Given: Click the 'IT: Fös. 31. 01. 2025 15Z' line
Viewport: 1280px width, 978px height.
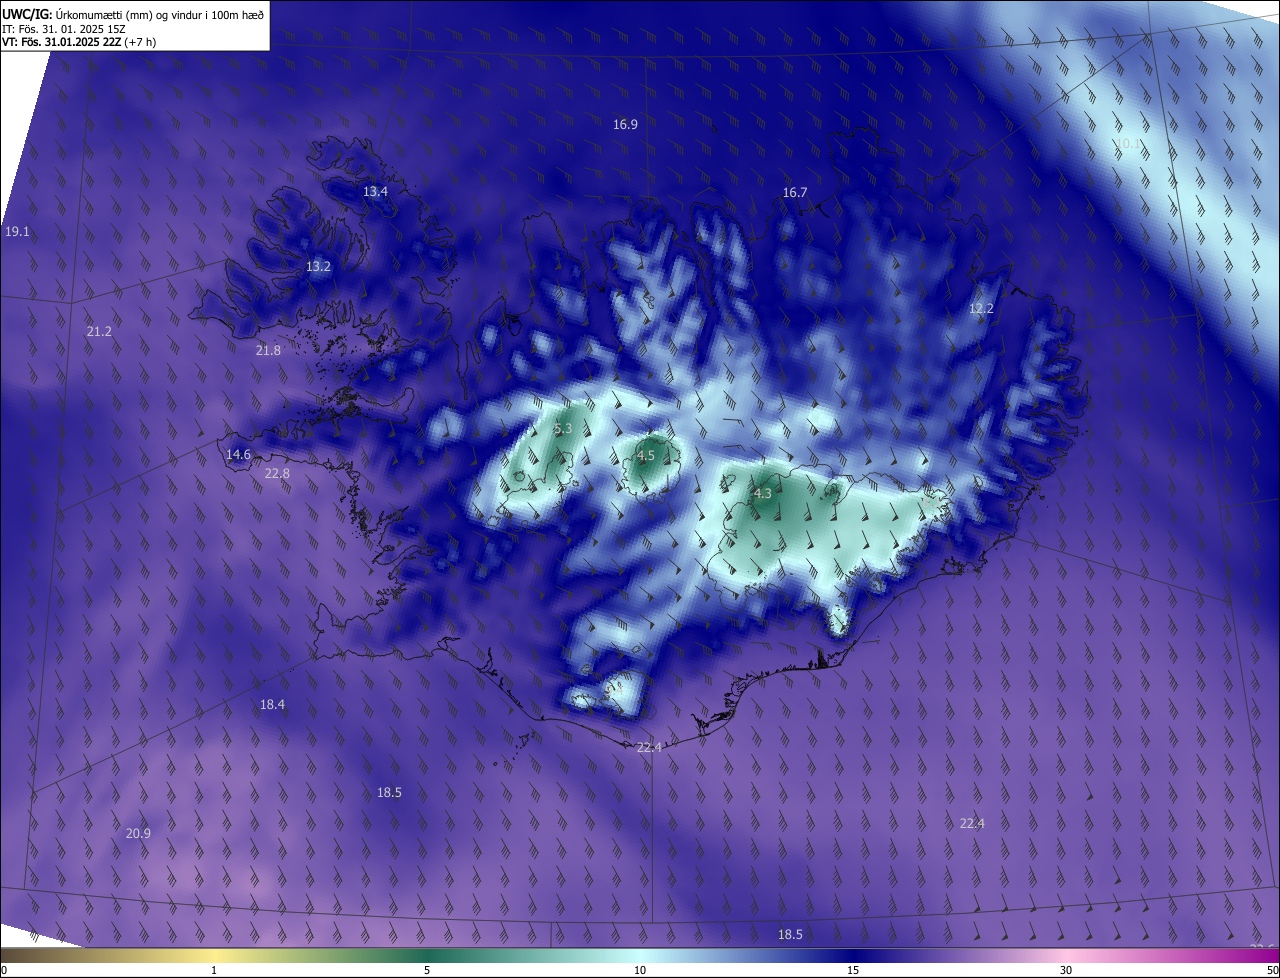Looking at the screenshot, I should coord(63,28).
